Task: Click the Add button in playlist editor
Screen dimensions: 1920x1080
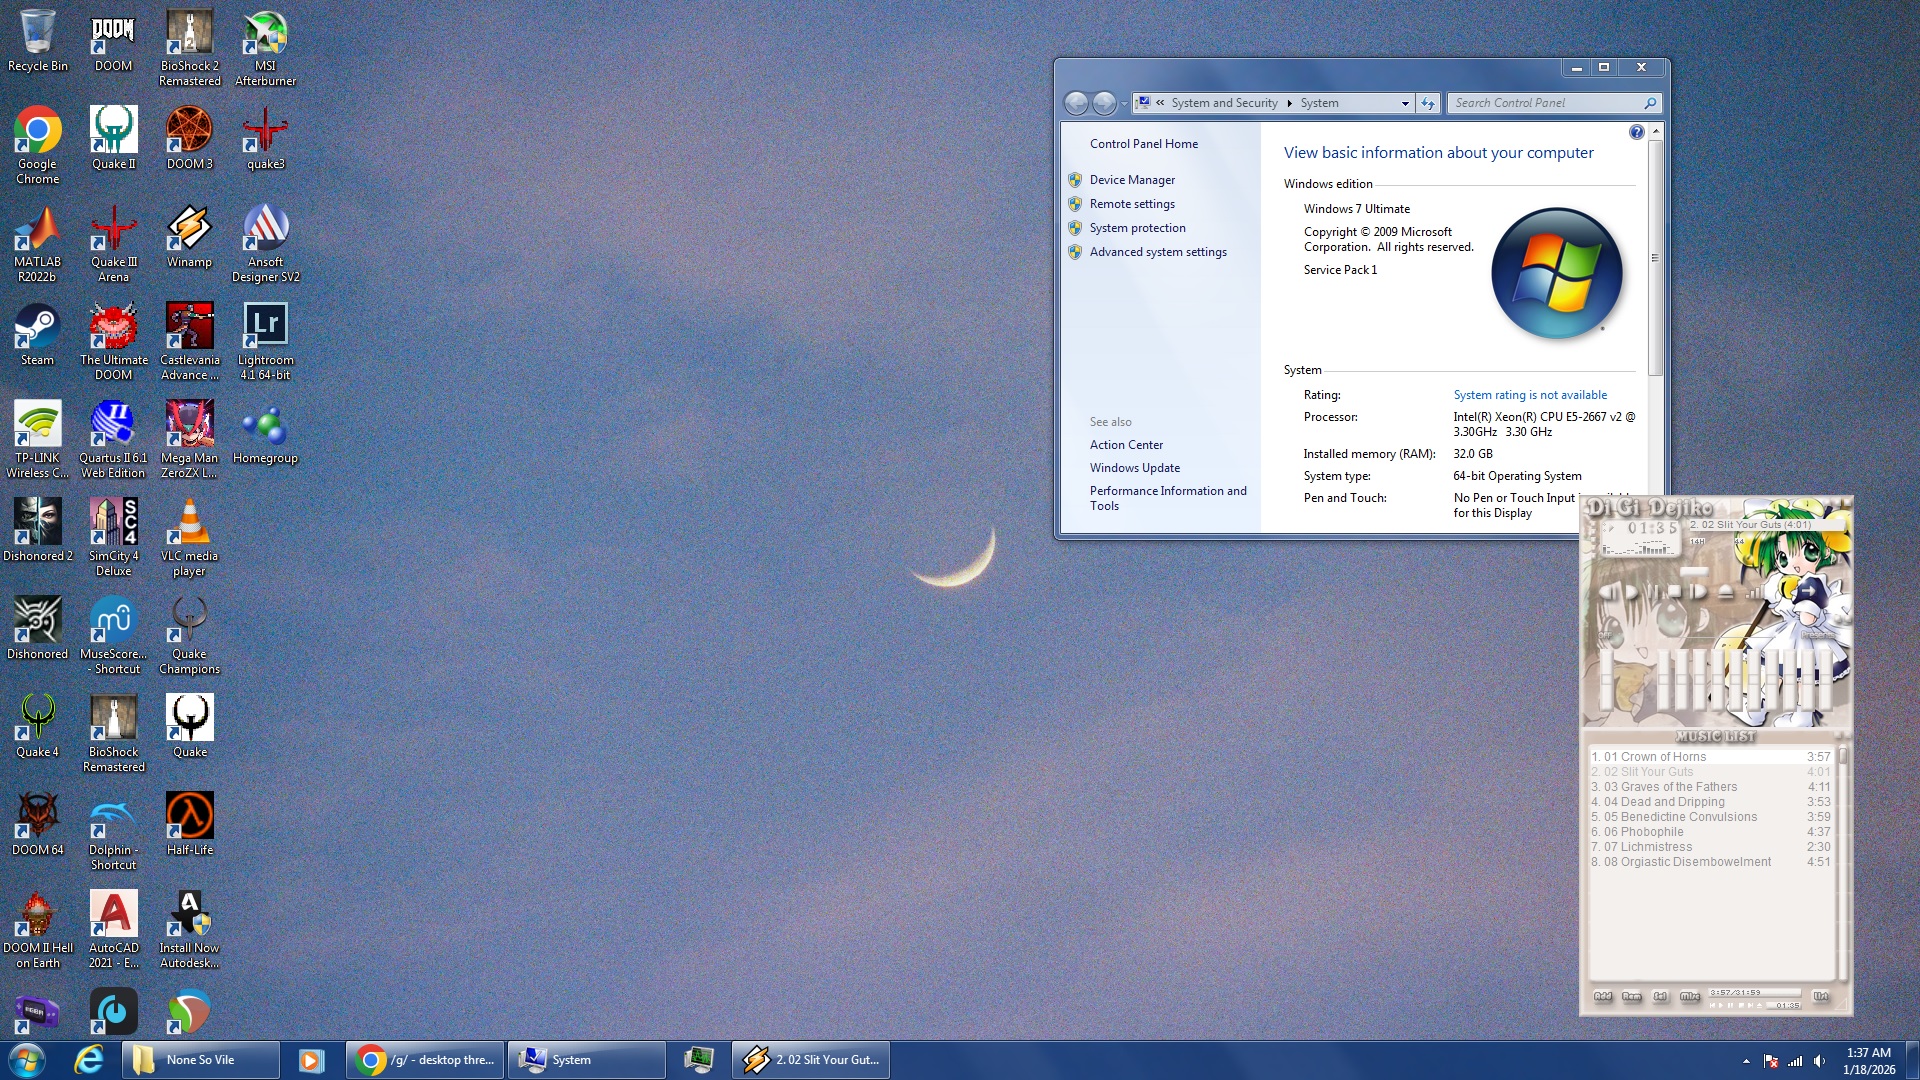Action: (1603, 996)
